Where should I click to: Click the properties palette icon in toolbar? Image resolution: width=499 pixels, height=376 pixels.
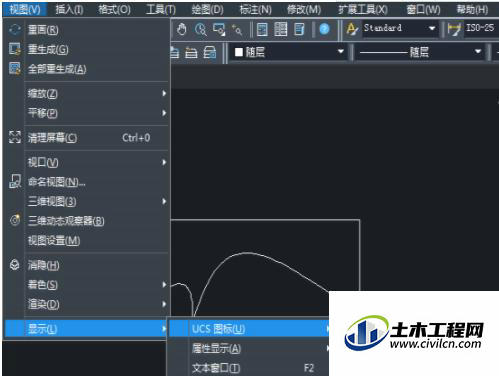[x=262, y=29]
